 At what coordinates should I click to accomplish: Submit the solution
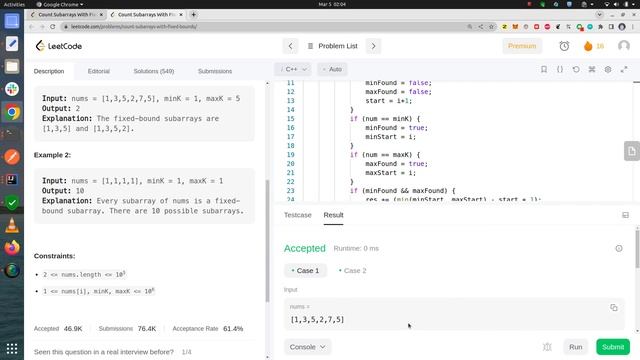click(613, 347)
